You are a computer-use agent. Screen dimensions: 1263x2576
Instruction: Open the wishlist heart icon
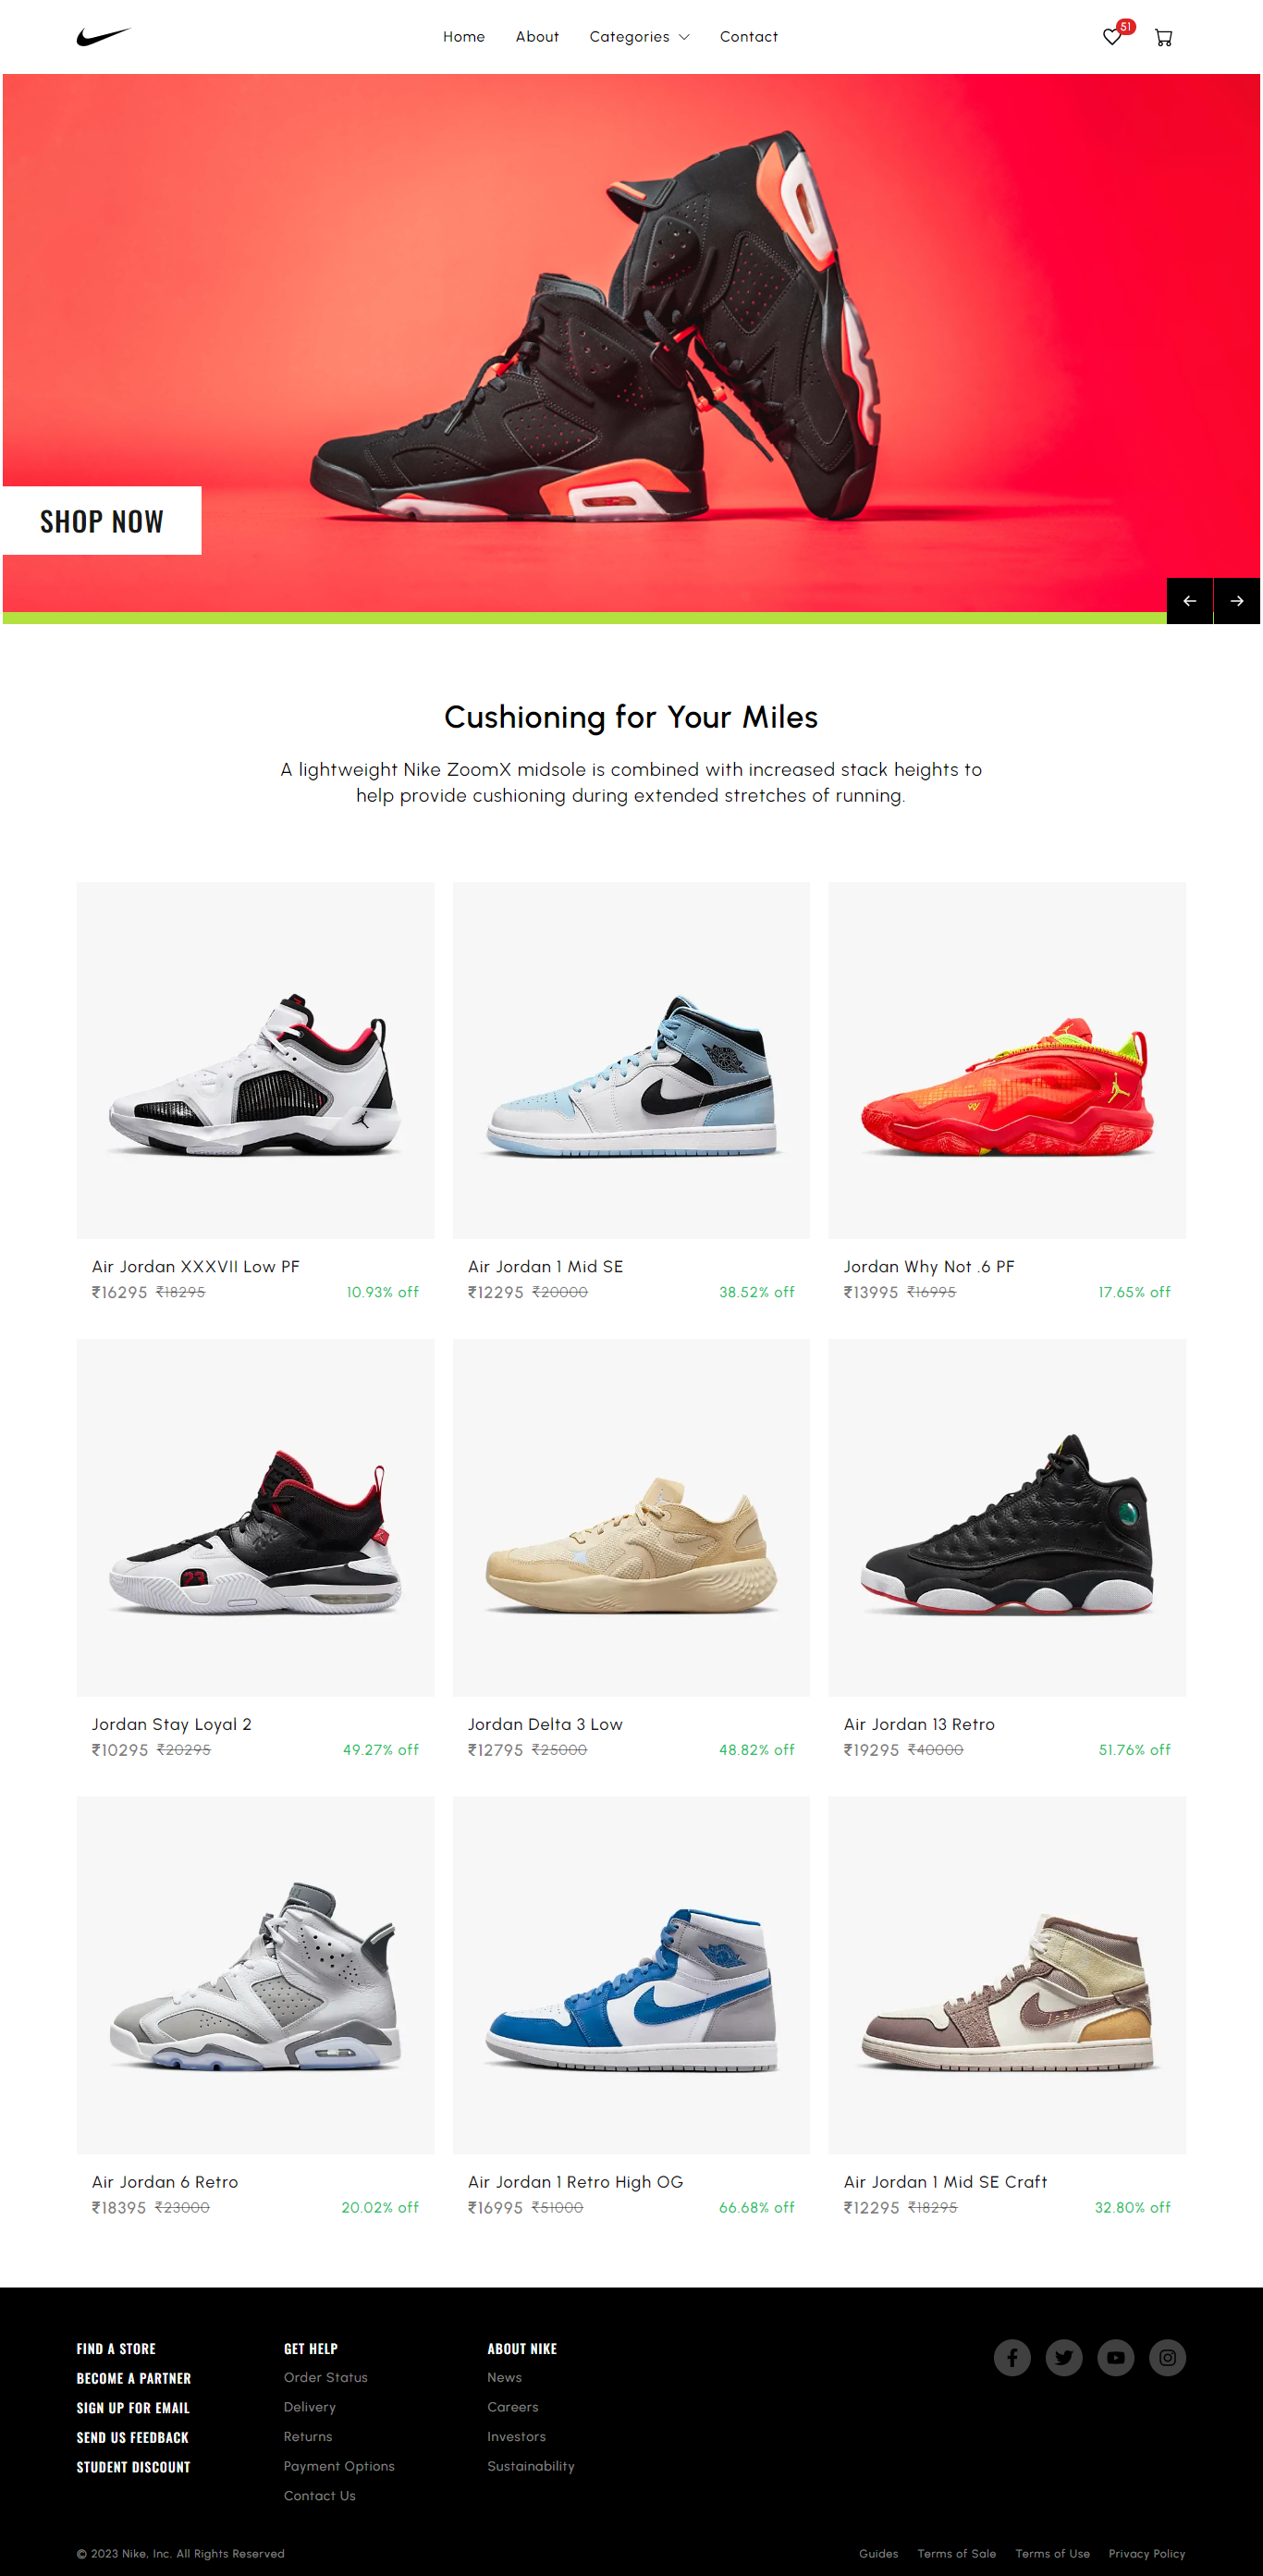[1111, 37]
